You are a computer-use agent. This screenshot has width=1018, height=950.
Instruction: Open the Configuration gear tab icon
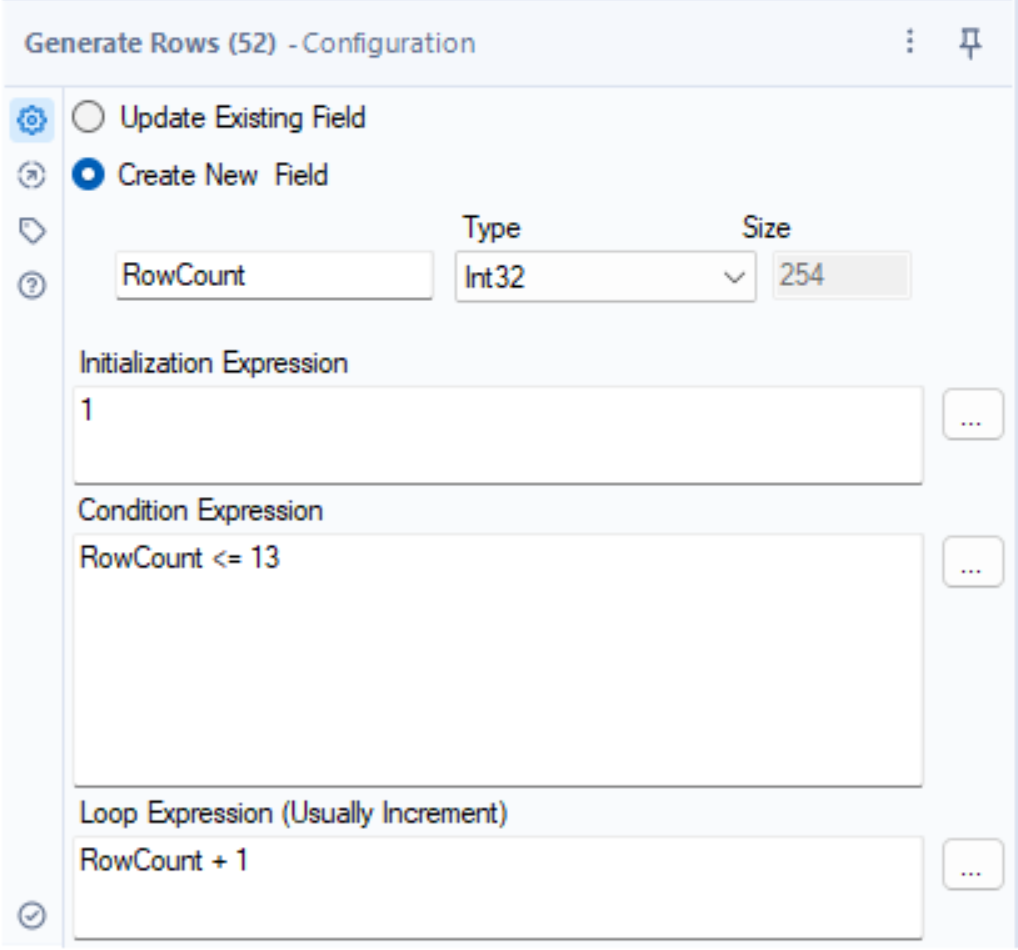tap(33, 120)
